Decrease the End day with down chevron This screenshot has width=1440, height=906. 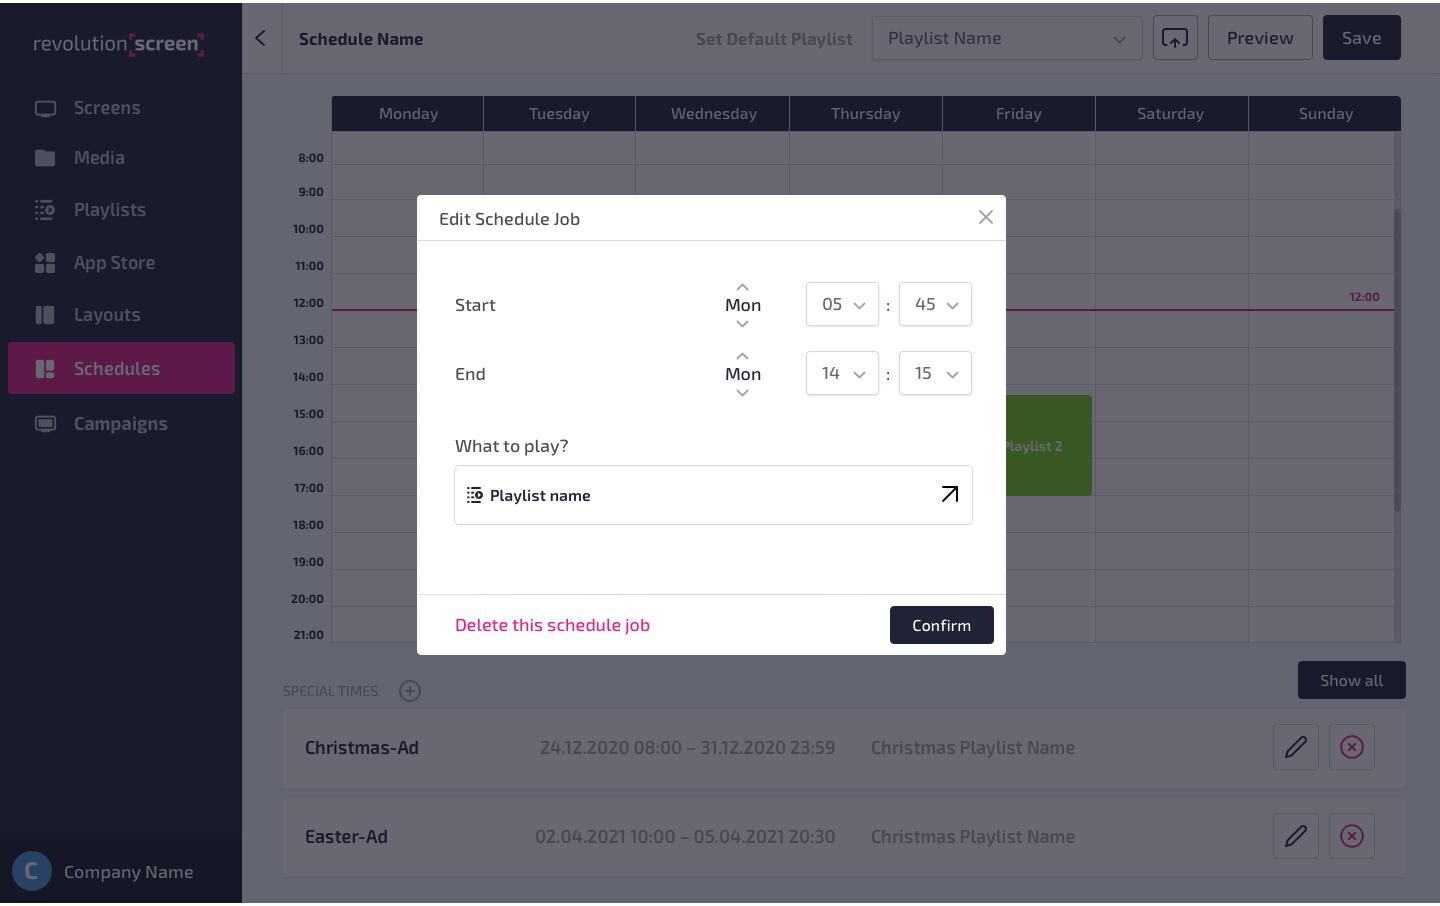pyautogui.click(x=742, y=393)
